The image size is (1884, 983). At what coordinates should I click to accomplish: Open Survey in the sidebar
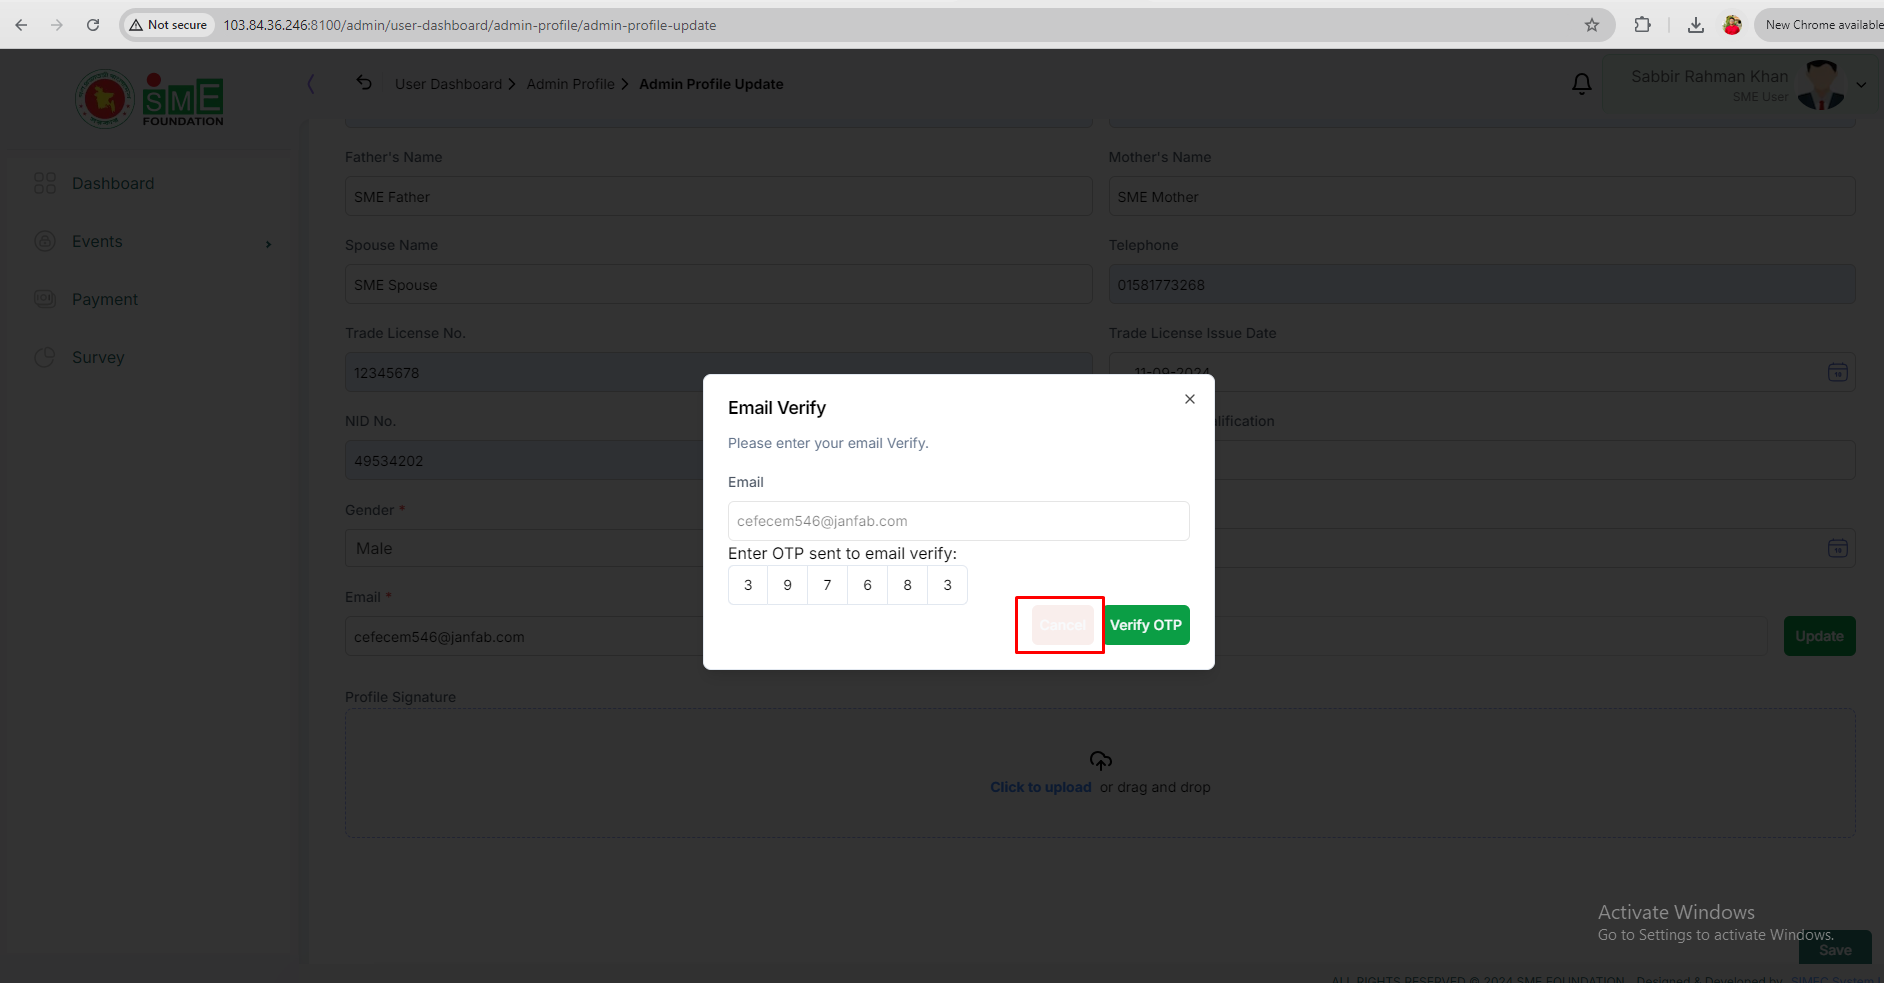click(x=98, y=357)
